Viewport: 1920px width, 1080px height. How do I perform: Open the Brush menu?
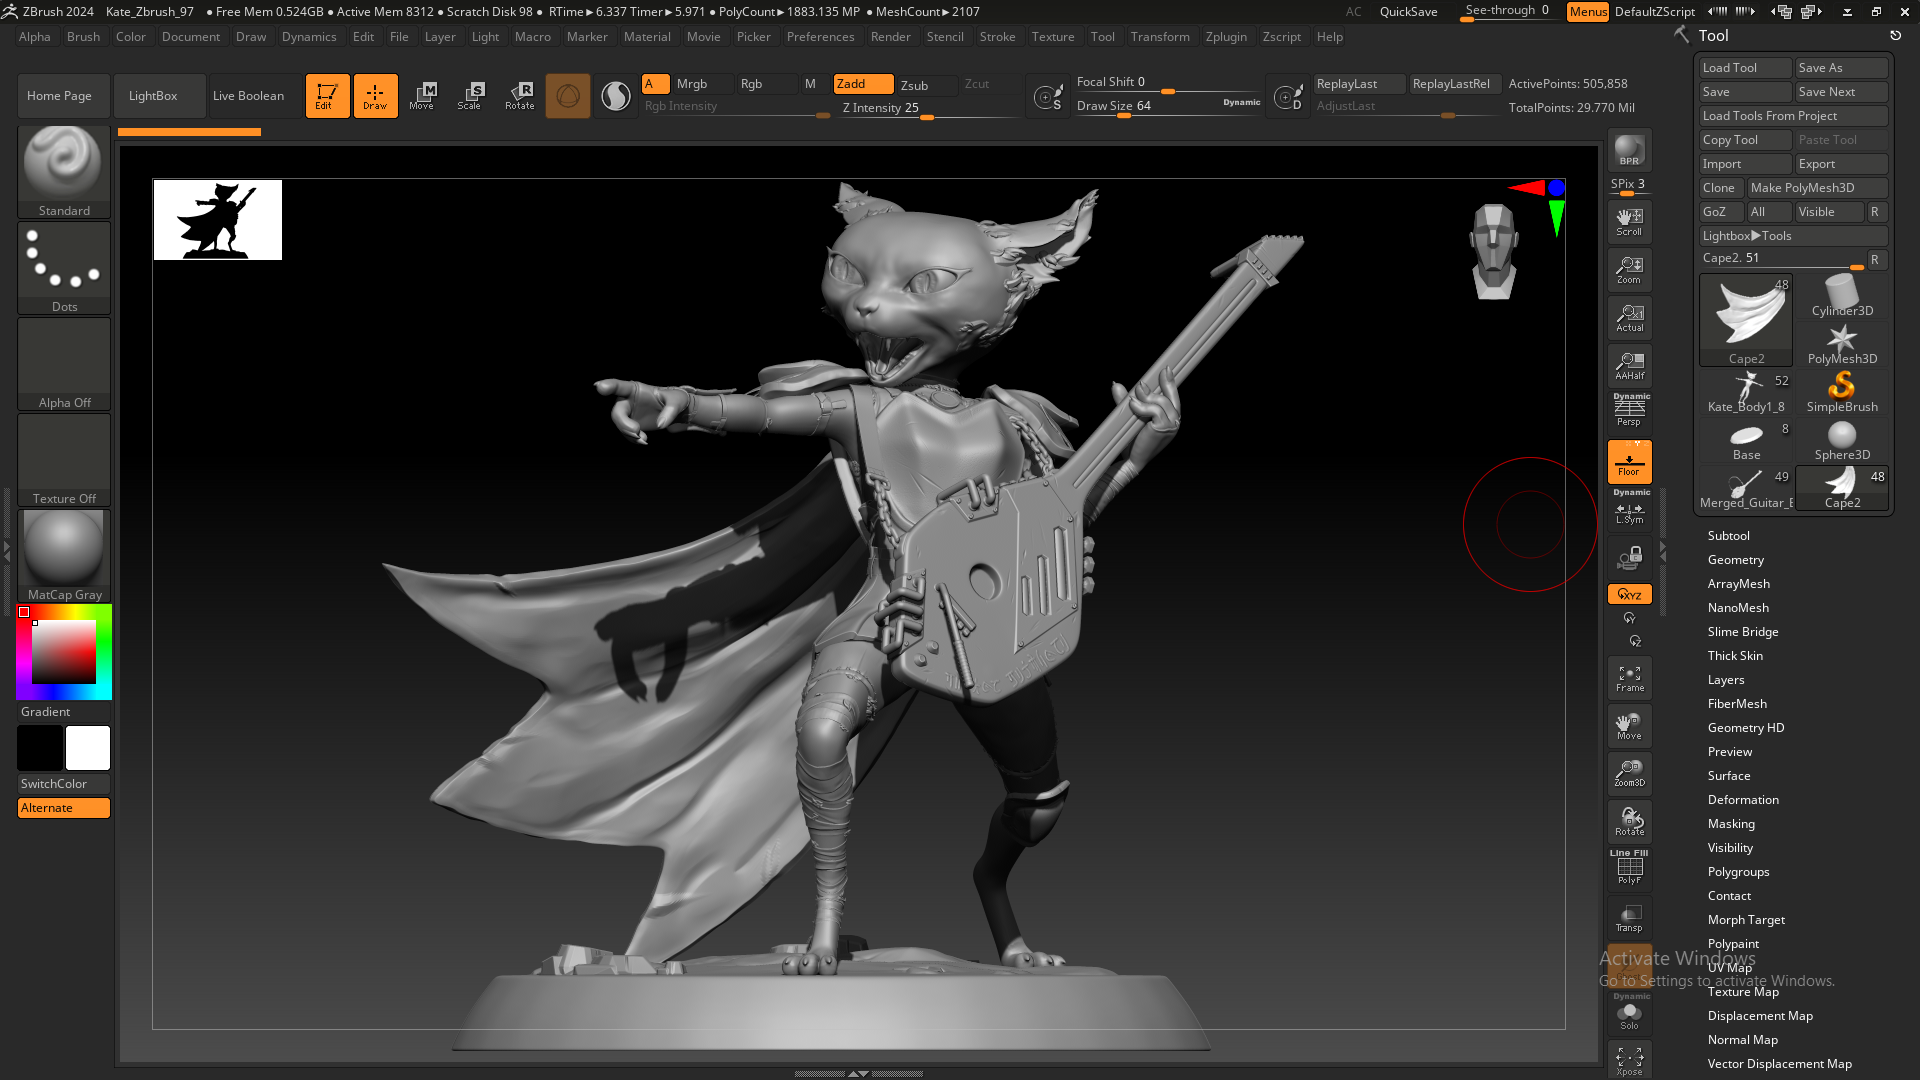click(x=83, y=37)
